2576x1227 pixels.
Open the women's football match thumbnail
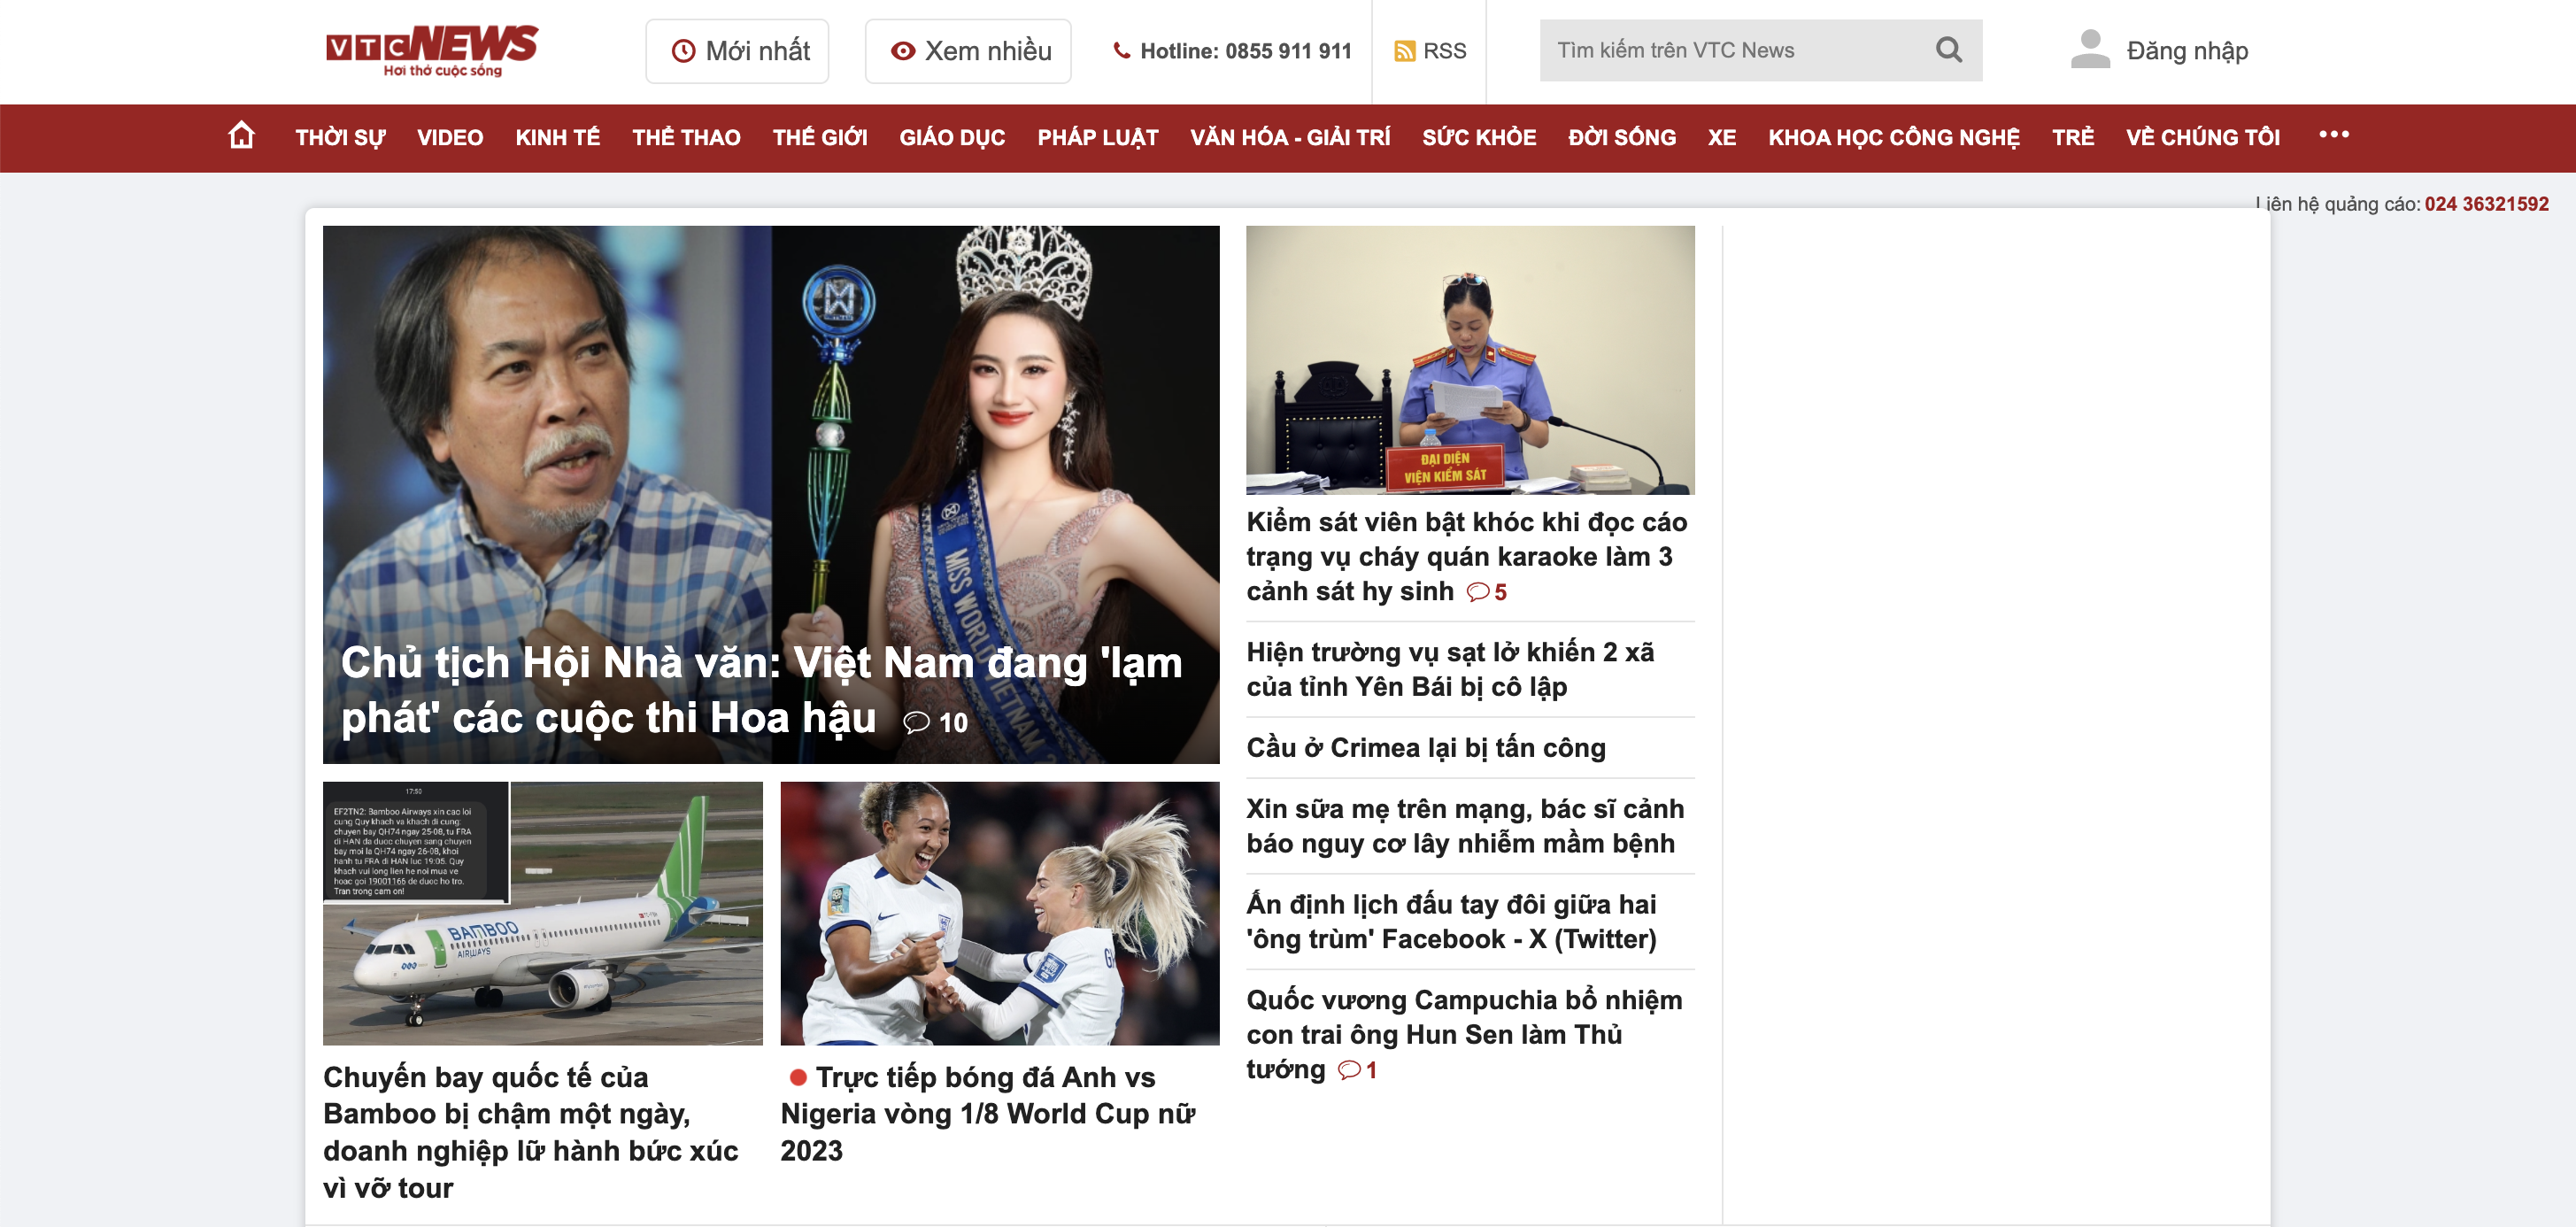999,913
